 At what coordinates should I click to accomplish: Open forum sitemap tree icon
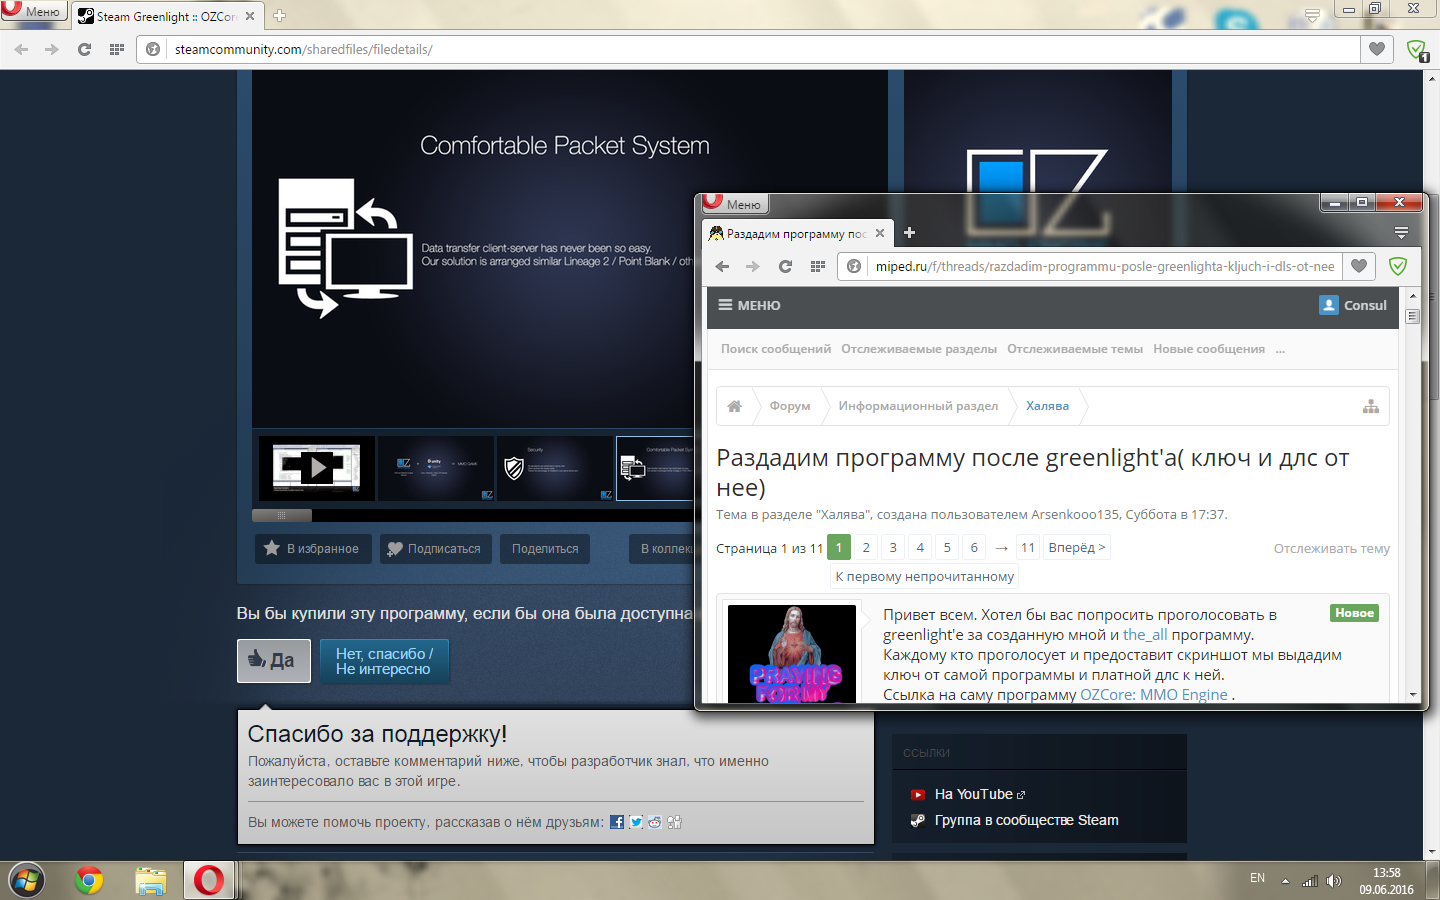click(1371, 406)
